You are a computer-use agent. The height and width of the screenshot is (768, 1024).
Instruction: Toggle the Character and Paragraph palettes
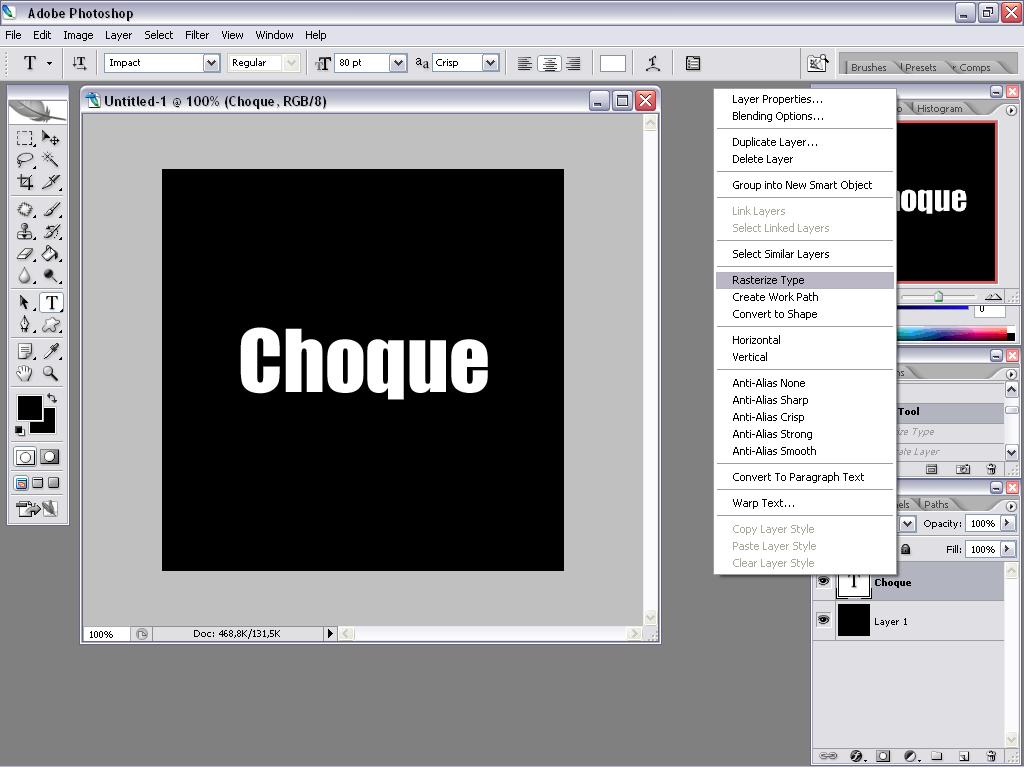click(x=693, y=63)
